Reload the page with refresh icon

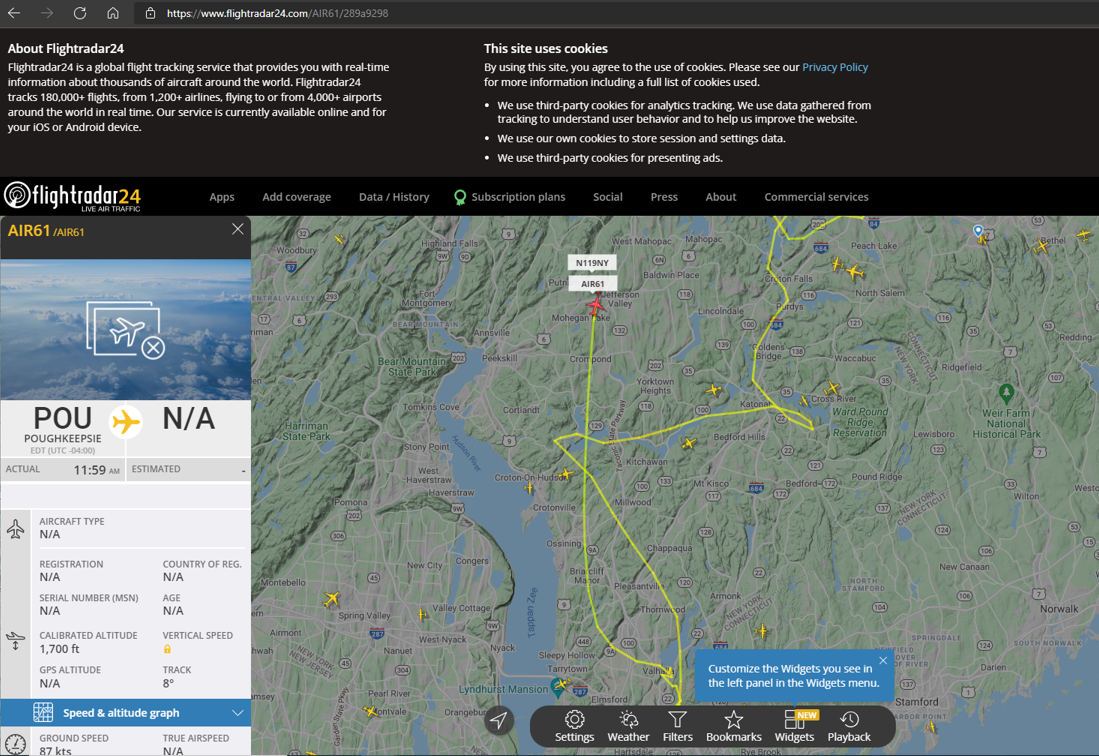click(80, 13)
